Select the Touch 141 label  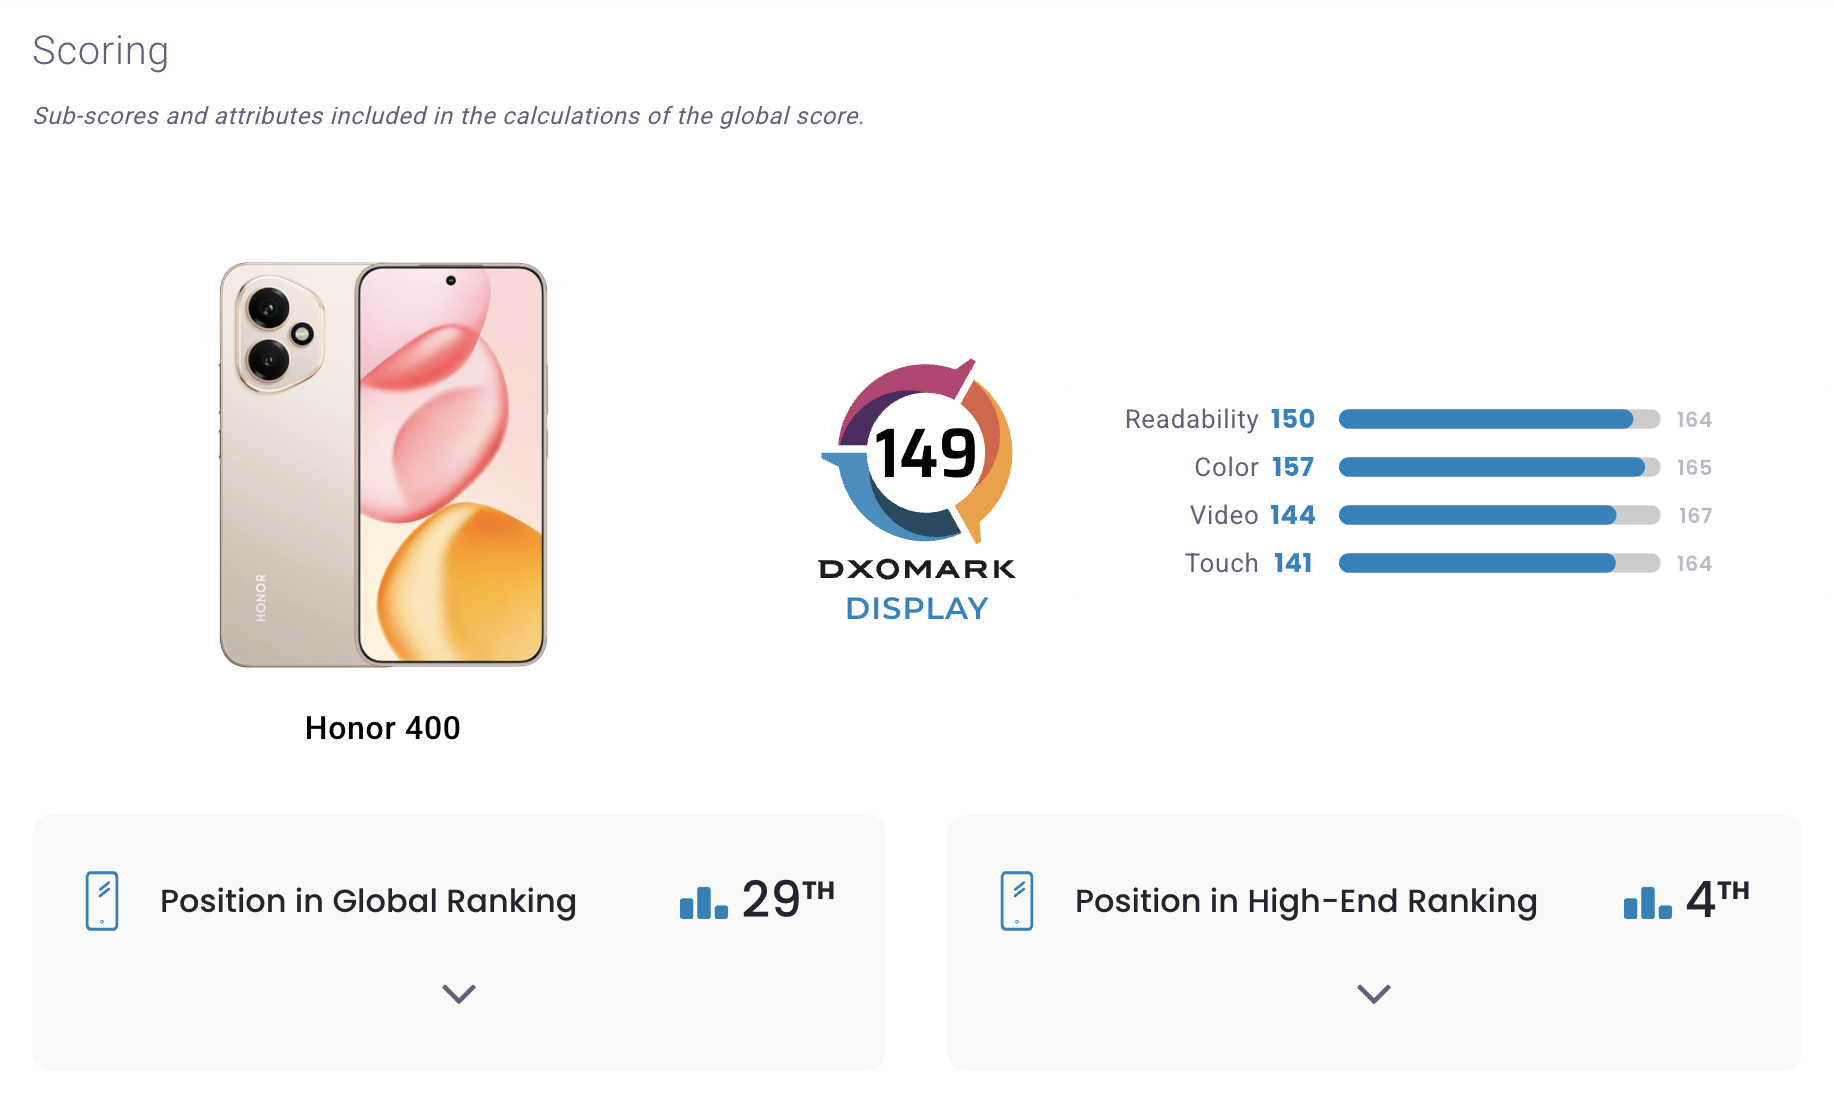(1248, 563)
